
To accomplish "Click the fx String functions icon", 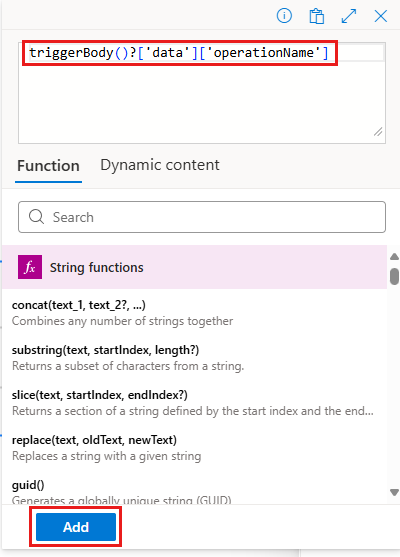I will pyautogui.click(x=30, y=267).
